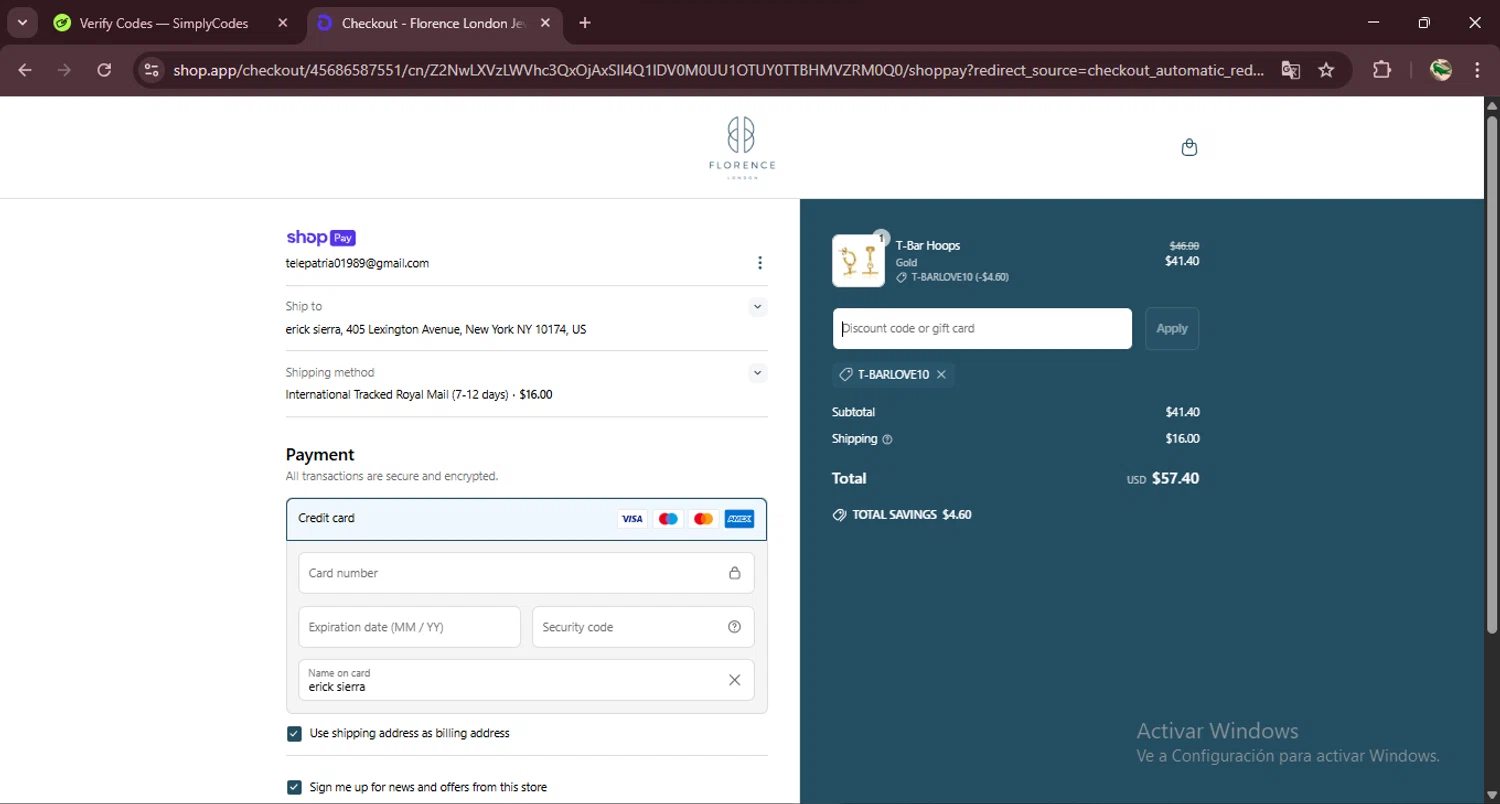Remove the T-BARLOVE10 discount code tag

point(941,374)
